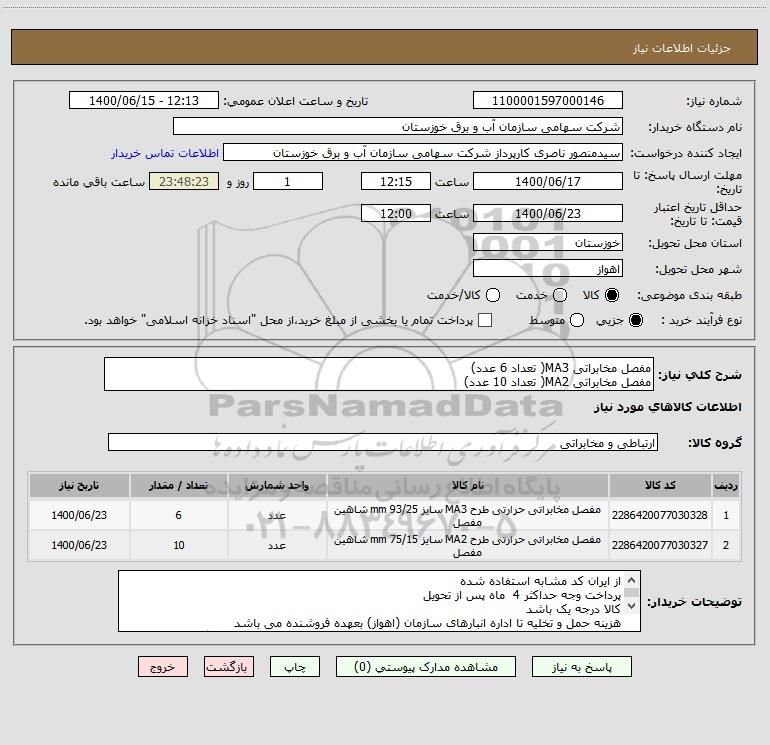The width and height of the screenshot is (770, 745).
Task: Click the پاسخ به نیاز button
Action: click(x=581, y=666)
